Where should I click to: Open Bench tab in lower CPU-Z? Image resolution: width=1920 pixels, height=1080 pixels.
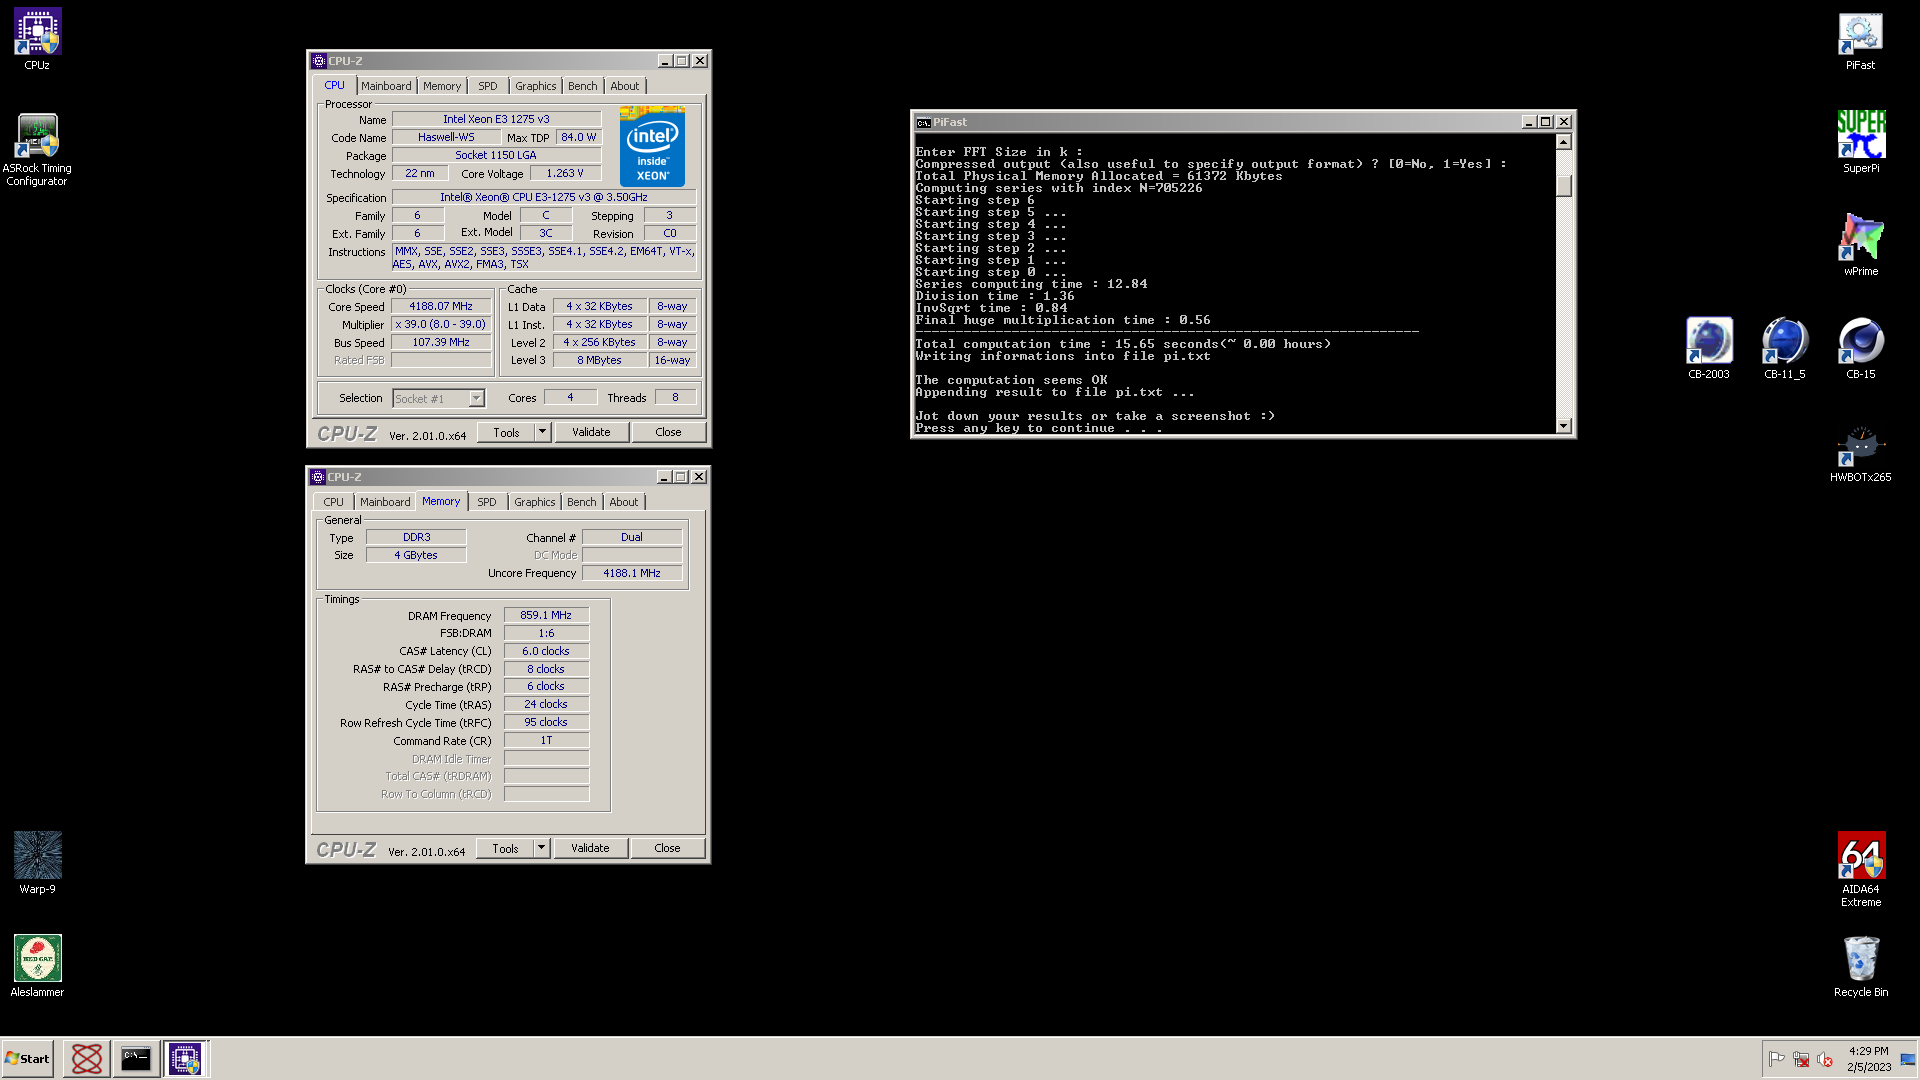582,502
